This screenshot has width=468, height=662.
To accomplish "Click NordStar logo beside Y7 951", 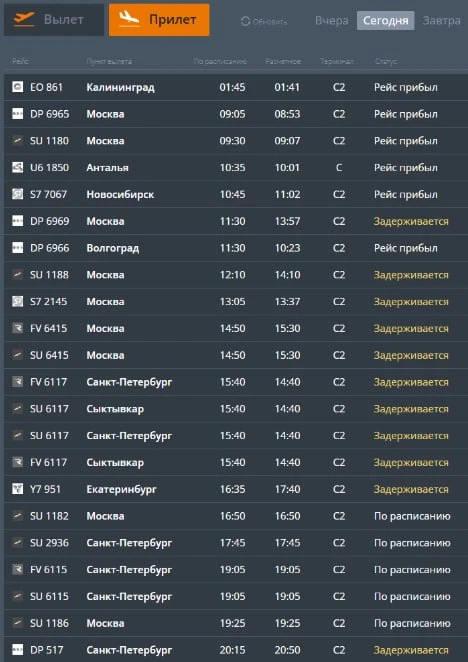I will click(x=17, y=489).
